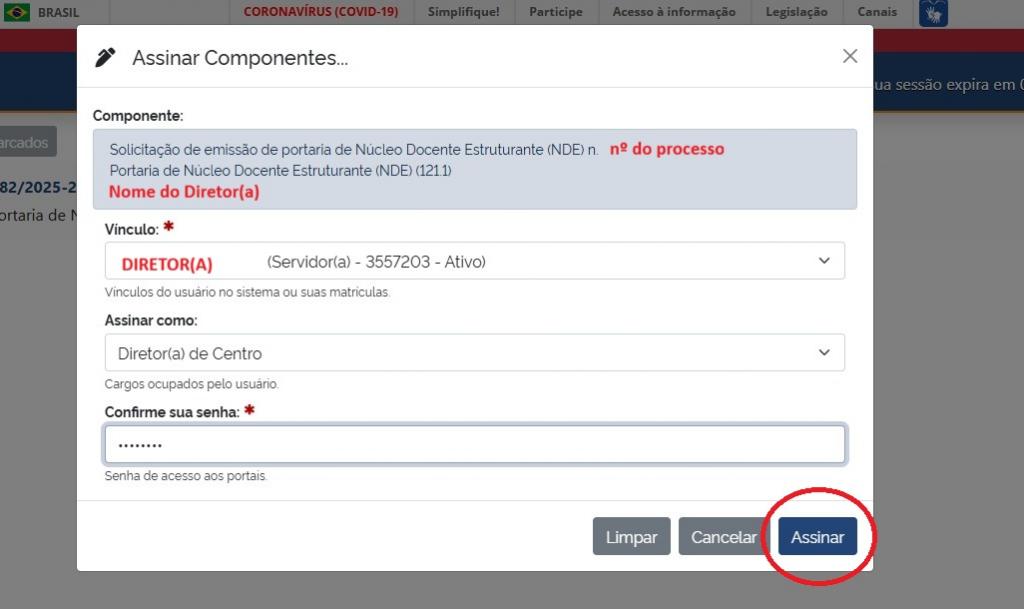The width and height of the screenshot is (1024, 609).
Task: Click the Cancelar button
Action: [x=723, y=537]
